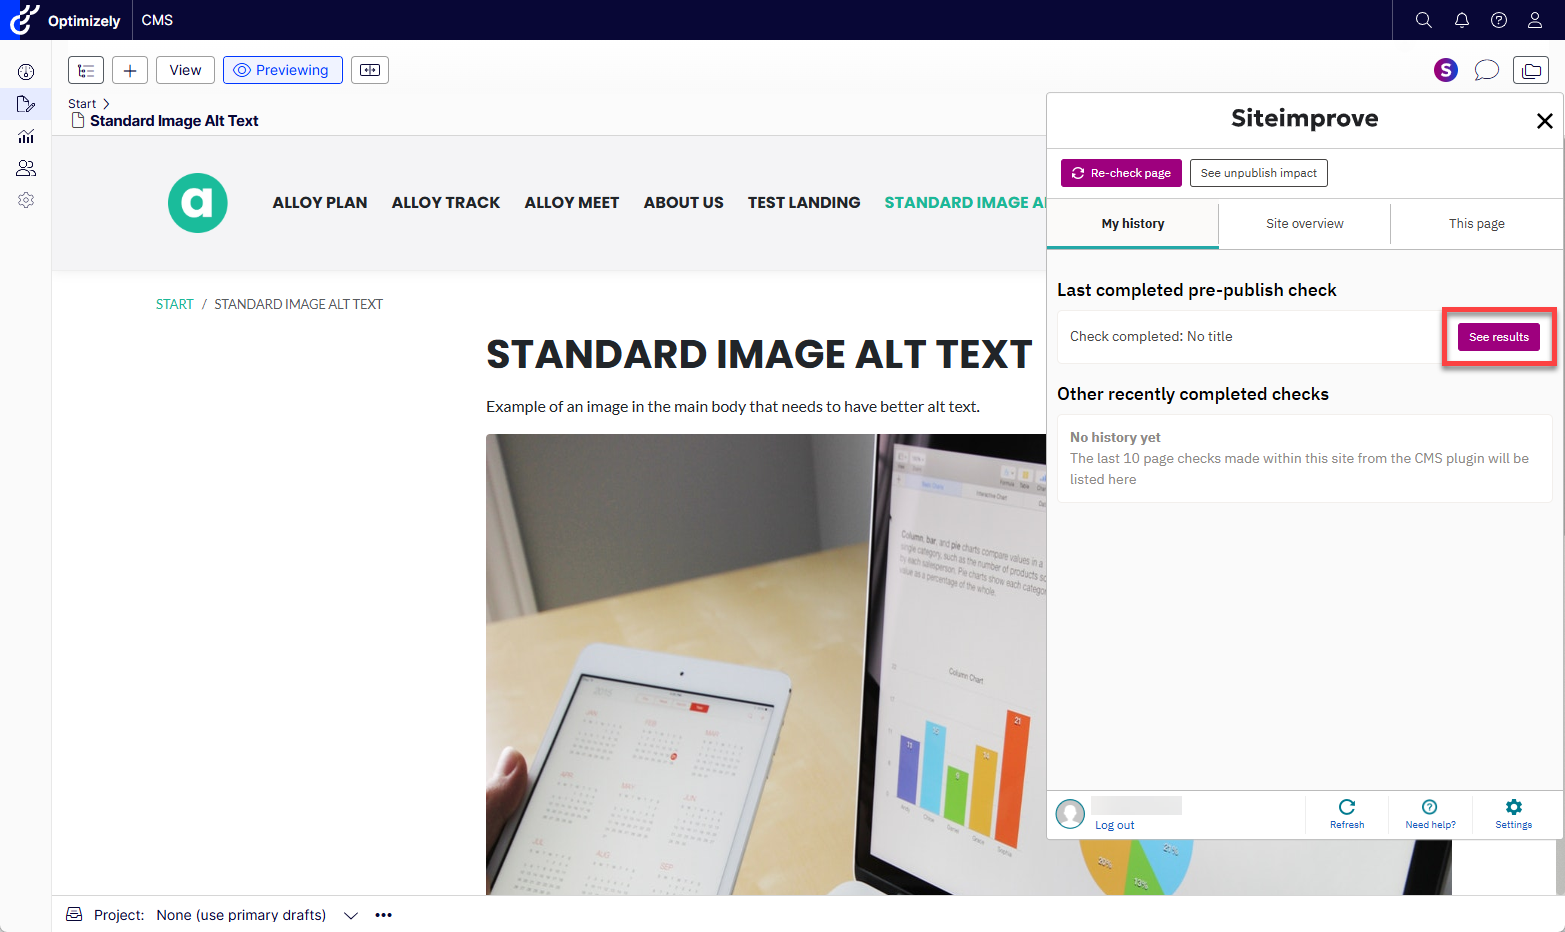Click the Re-check page button
Screen dimensions: 1565x932
coord(1121,173)
